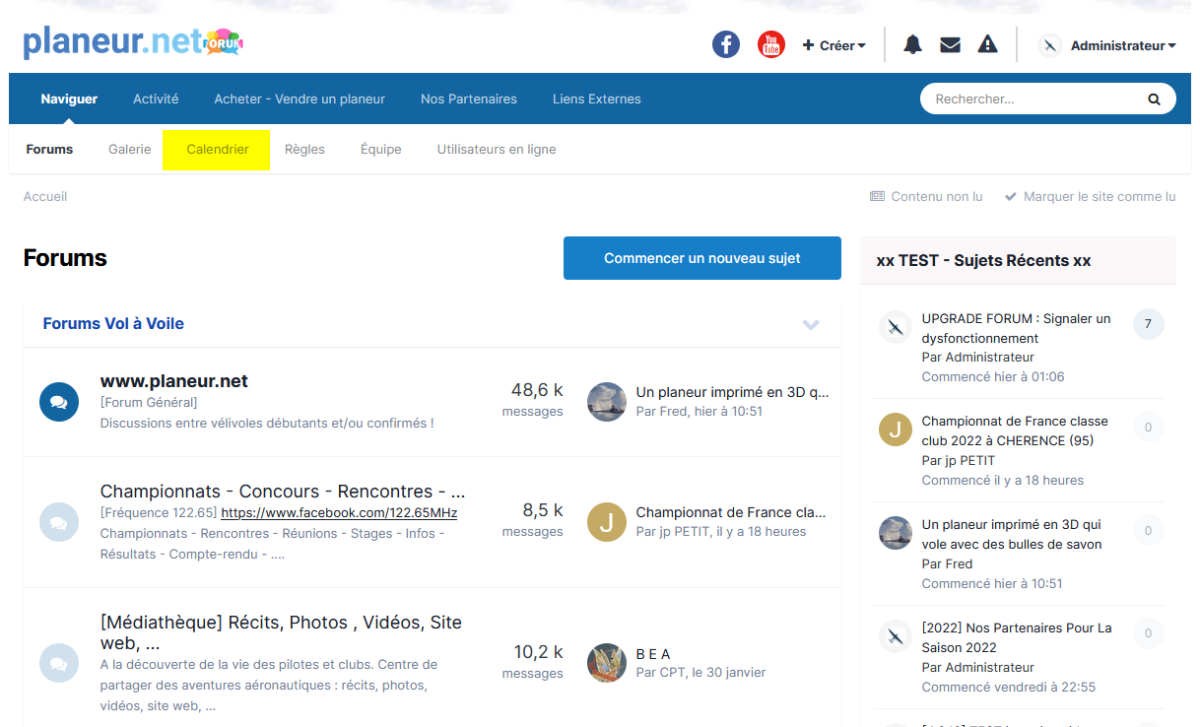Viewport: 1200px width, 727px height.
Task: Go to the Galerie section
Action: tap(130, 149)
